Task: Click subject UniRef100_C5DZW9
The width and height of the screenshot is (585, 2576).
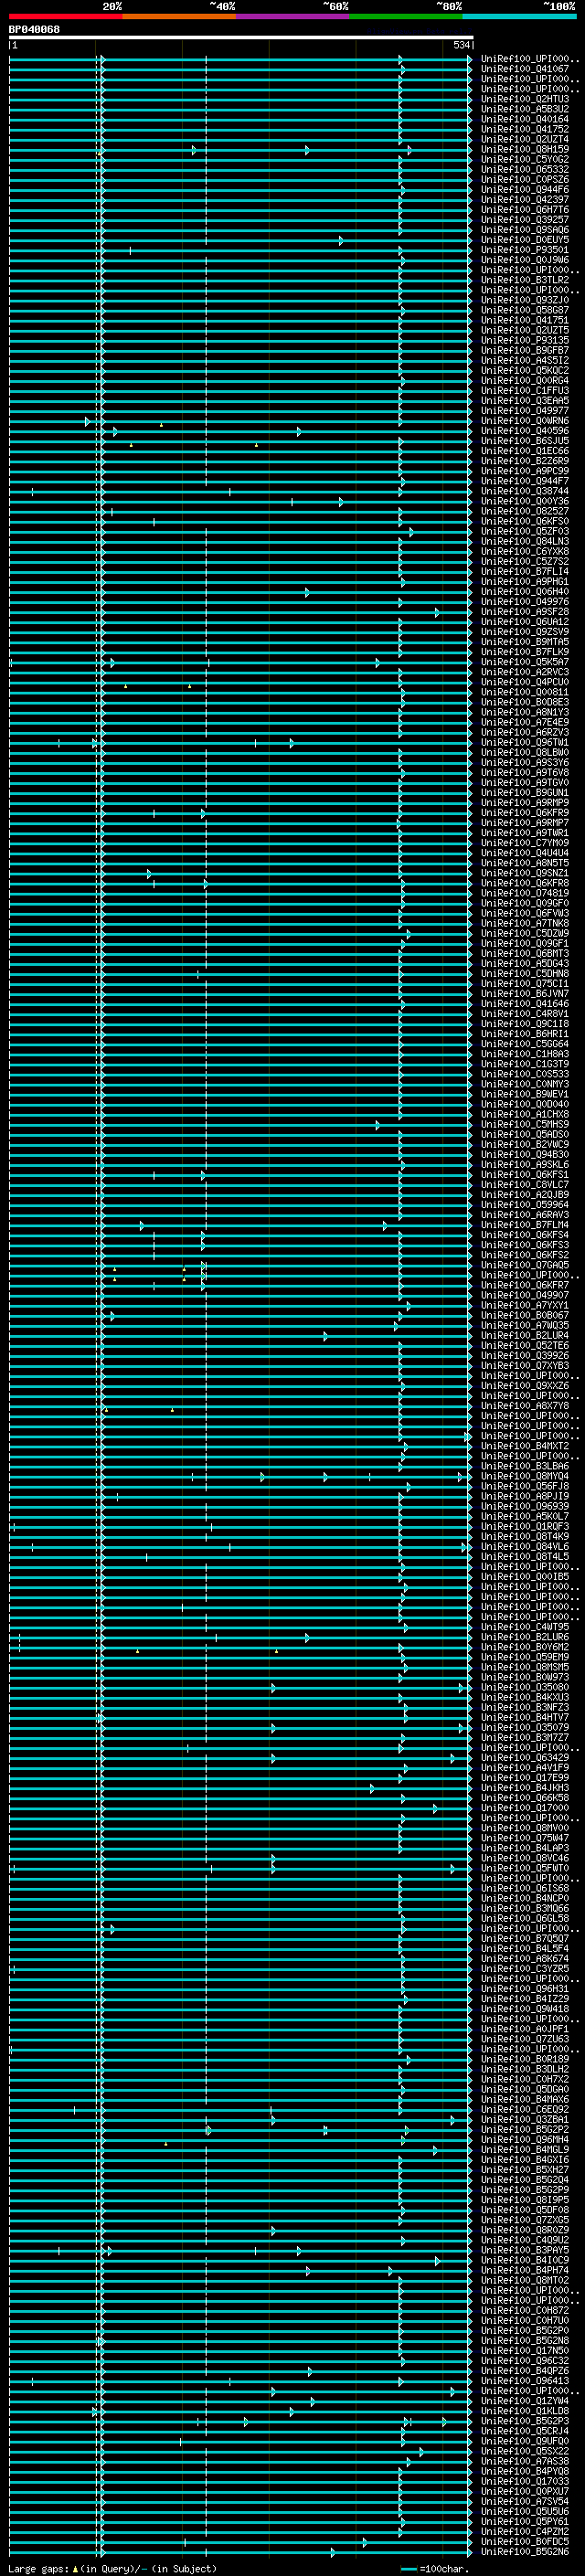Action: (x=525, y=934)
